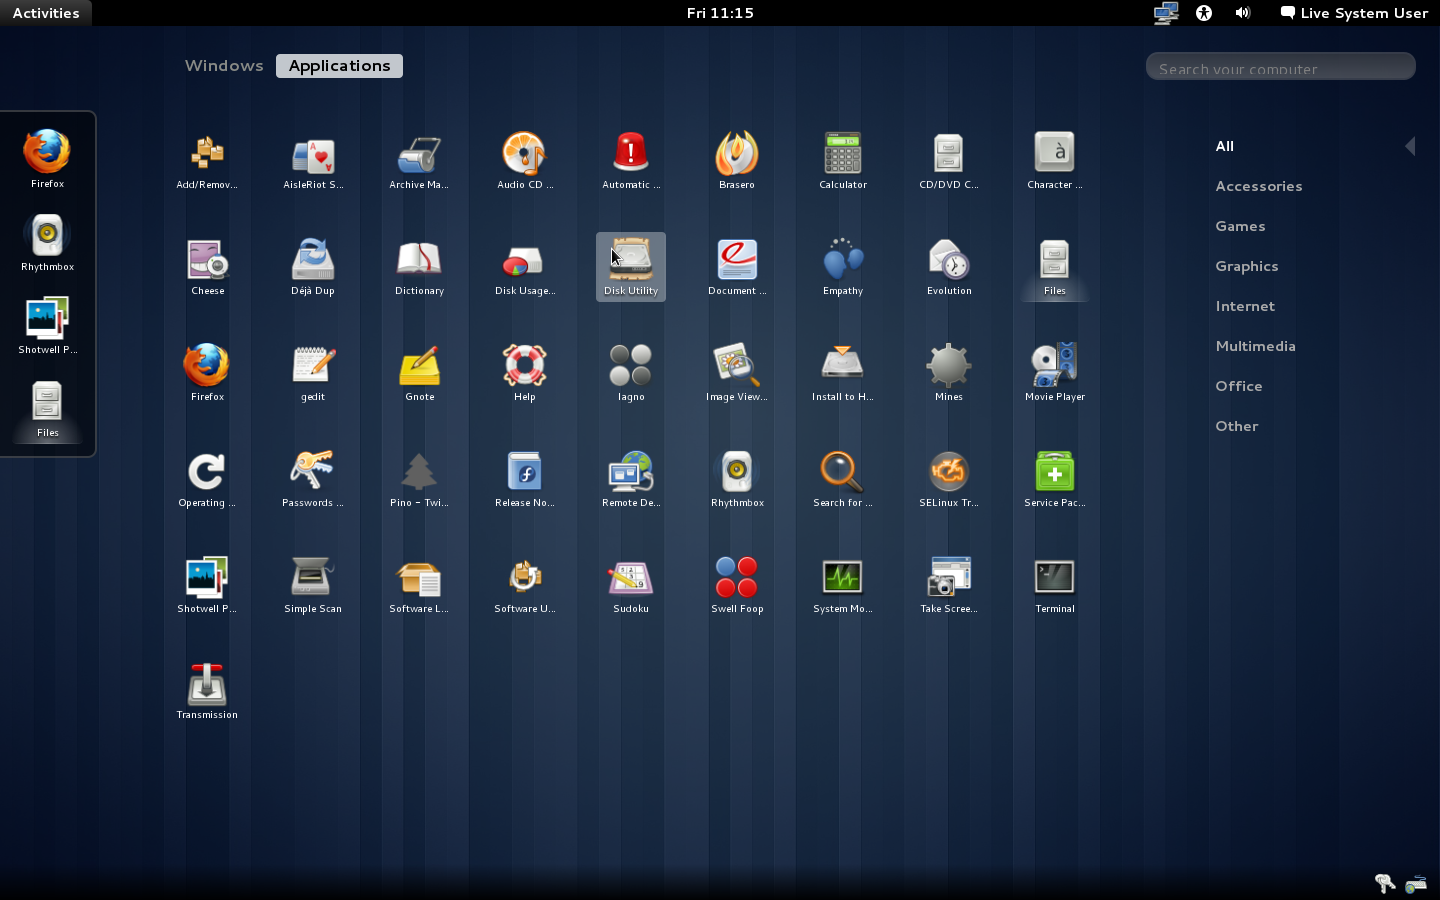Filter by Office category
The height and width of the screenshot is (900, 1440).
(x=1239, y=386)
